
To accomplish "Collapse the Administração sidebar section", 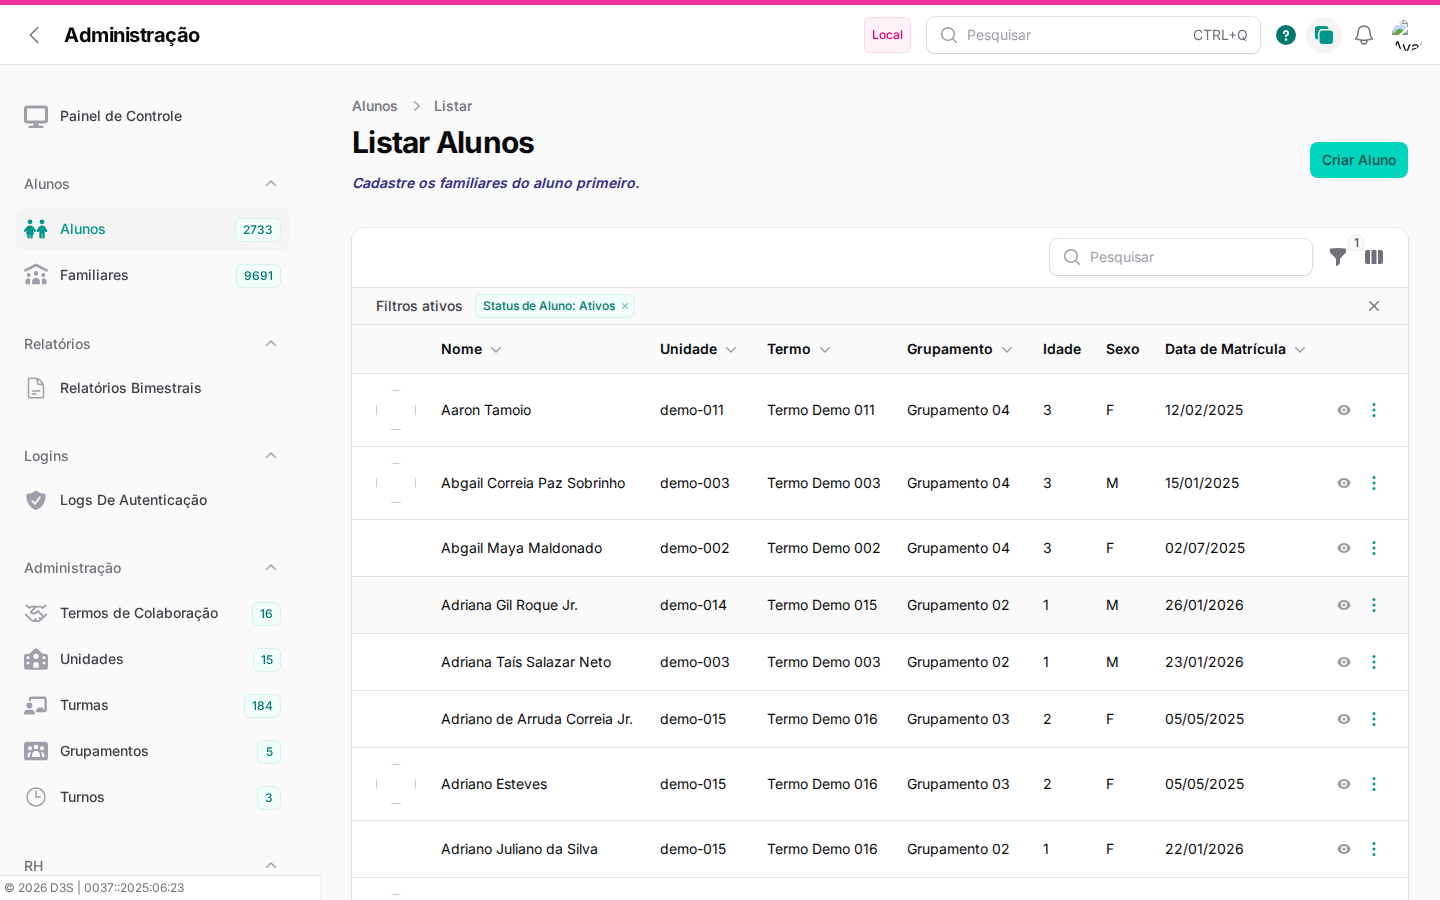I will pyautogui.click(x=271, y=568).
